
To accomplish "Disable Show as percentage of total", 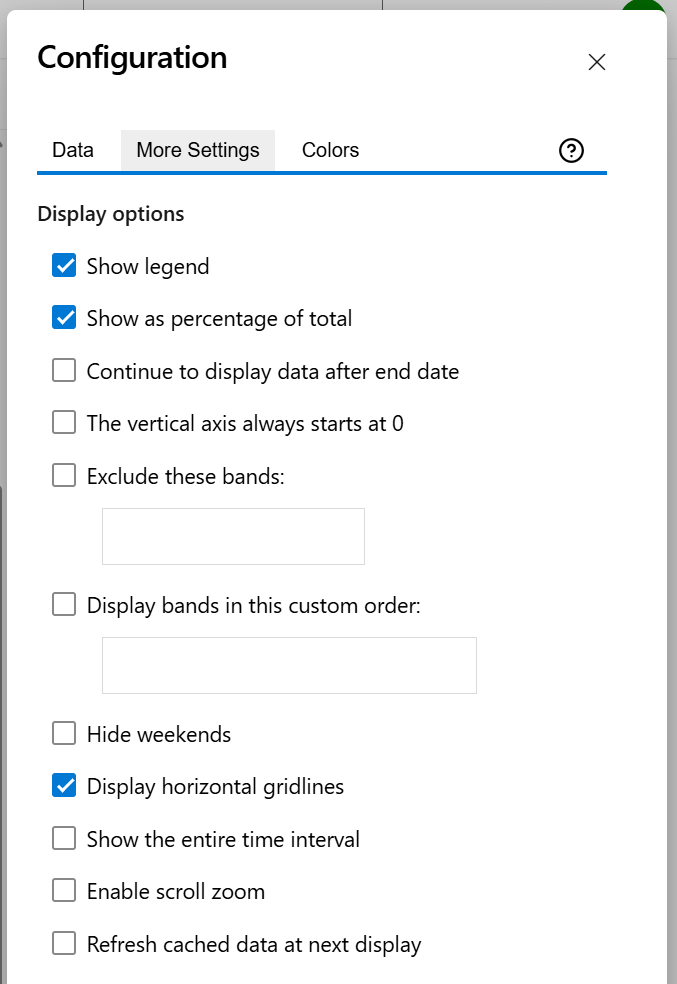I will pyautogui.click(x=64, y=318).
